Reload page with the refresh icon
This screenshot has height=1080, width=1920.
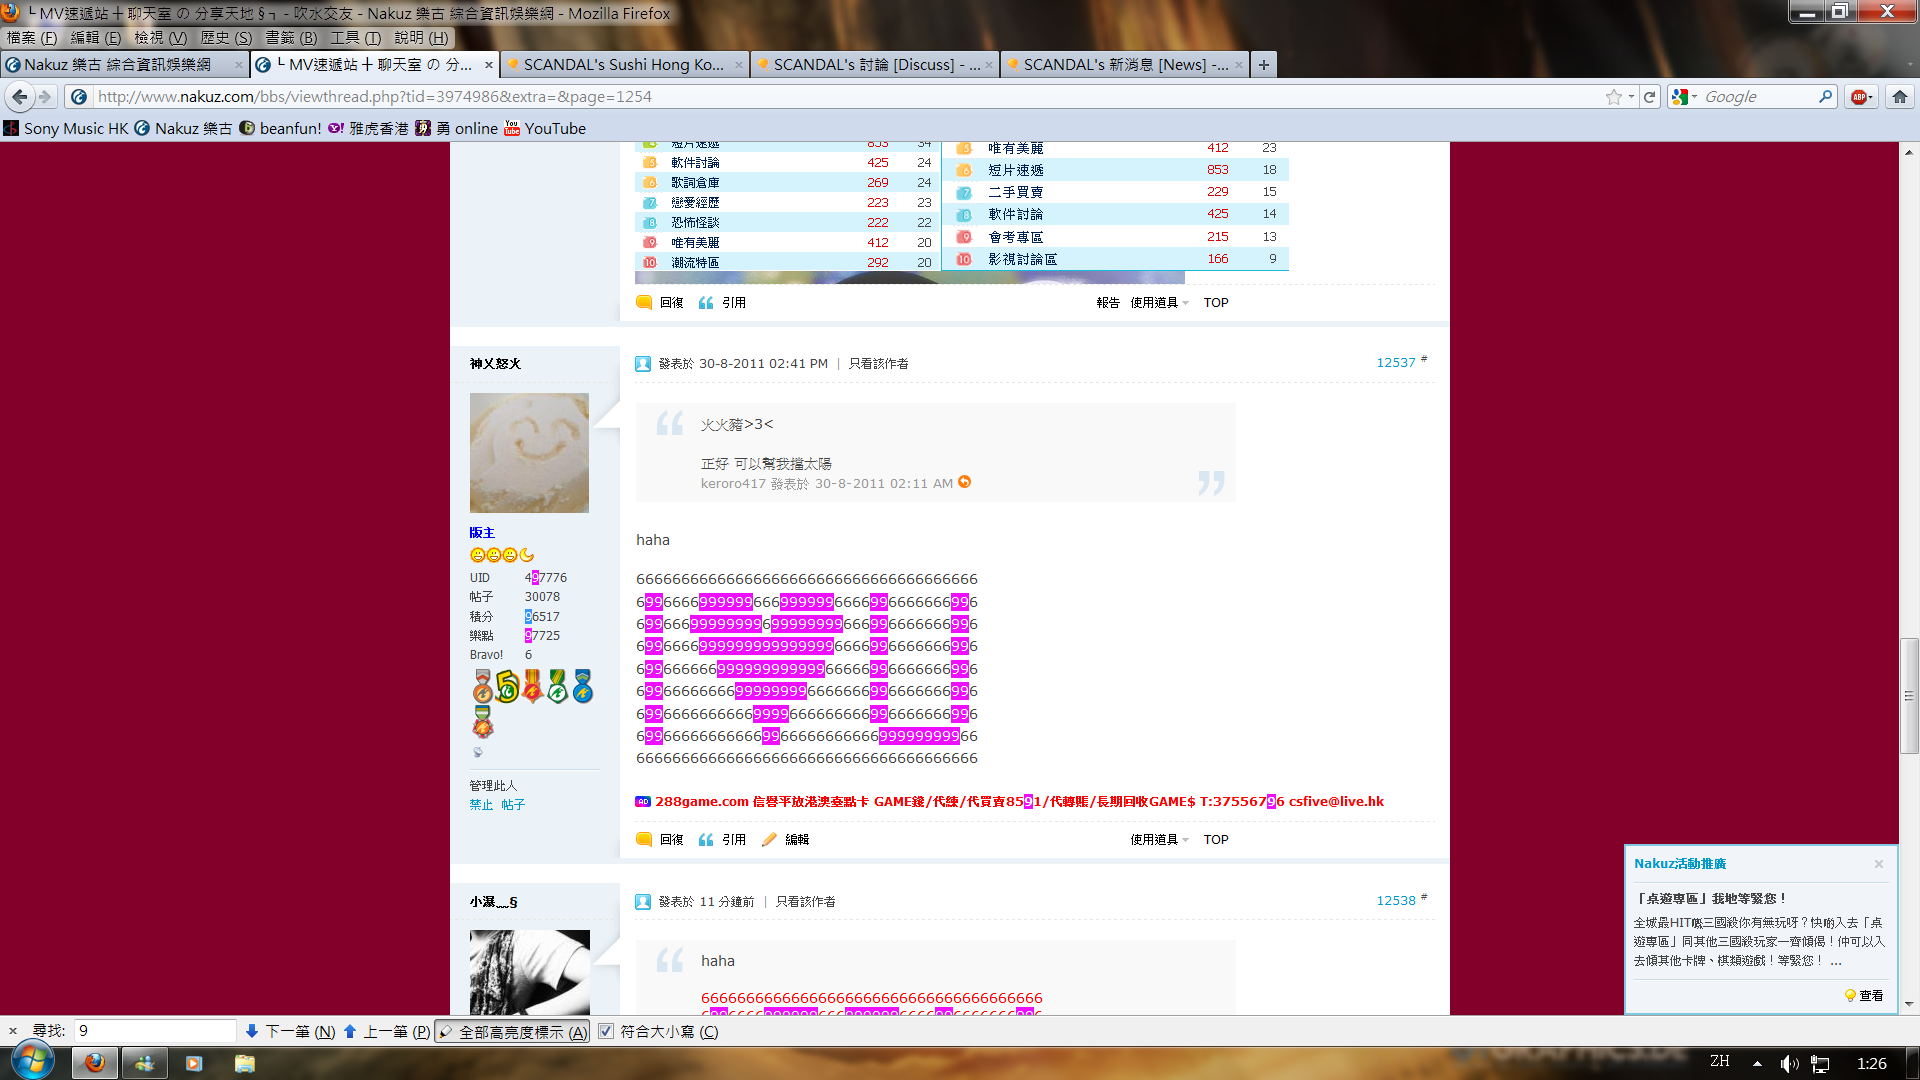click(1650, 97)
